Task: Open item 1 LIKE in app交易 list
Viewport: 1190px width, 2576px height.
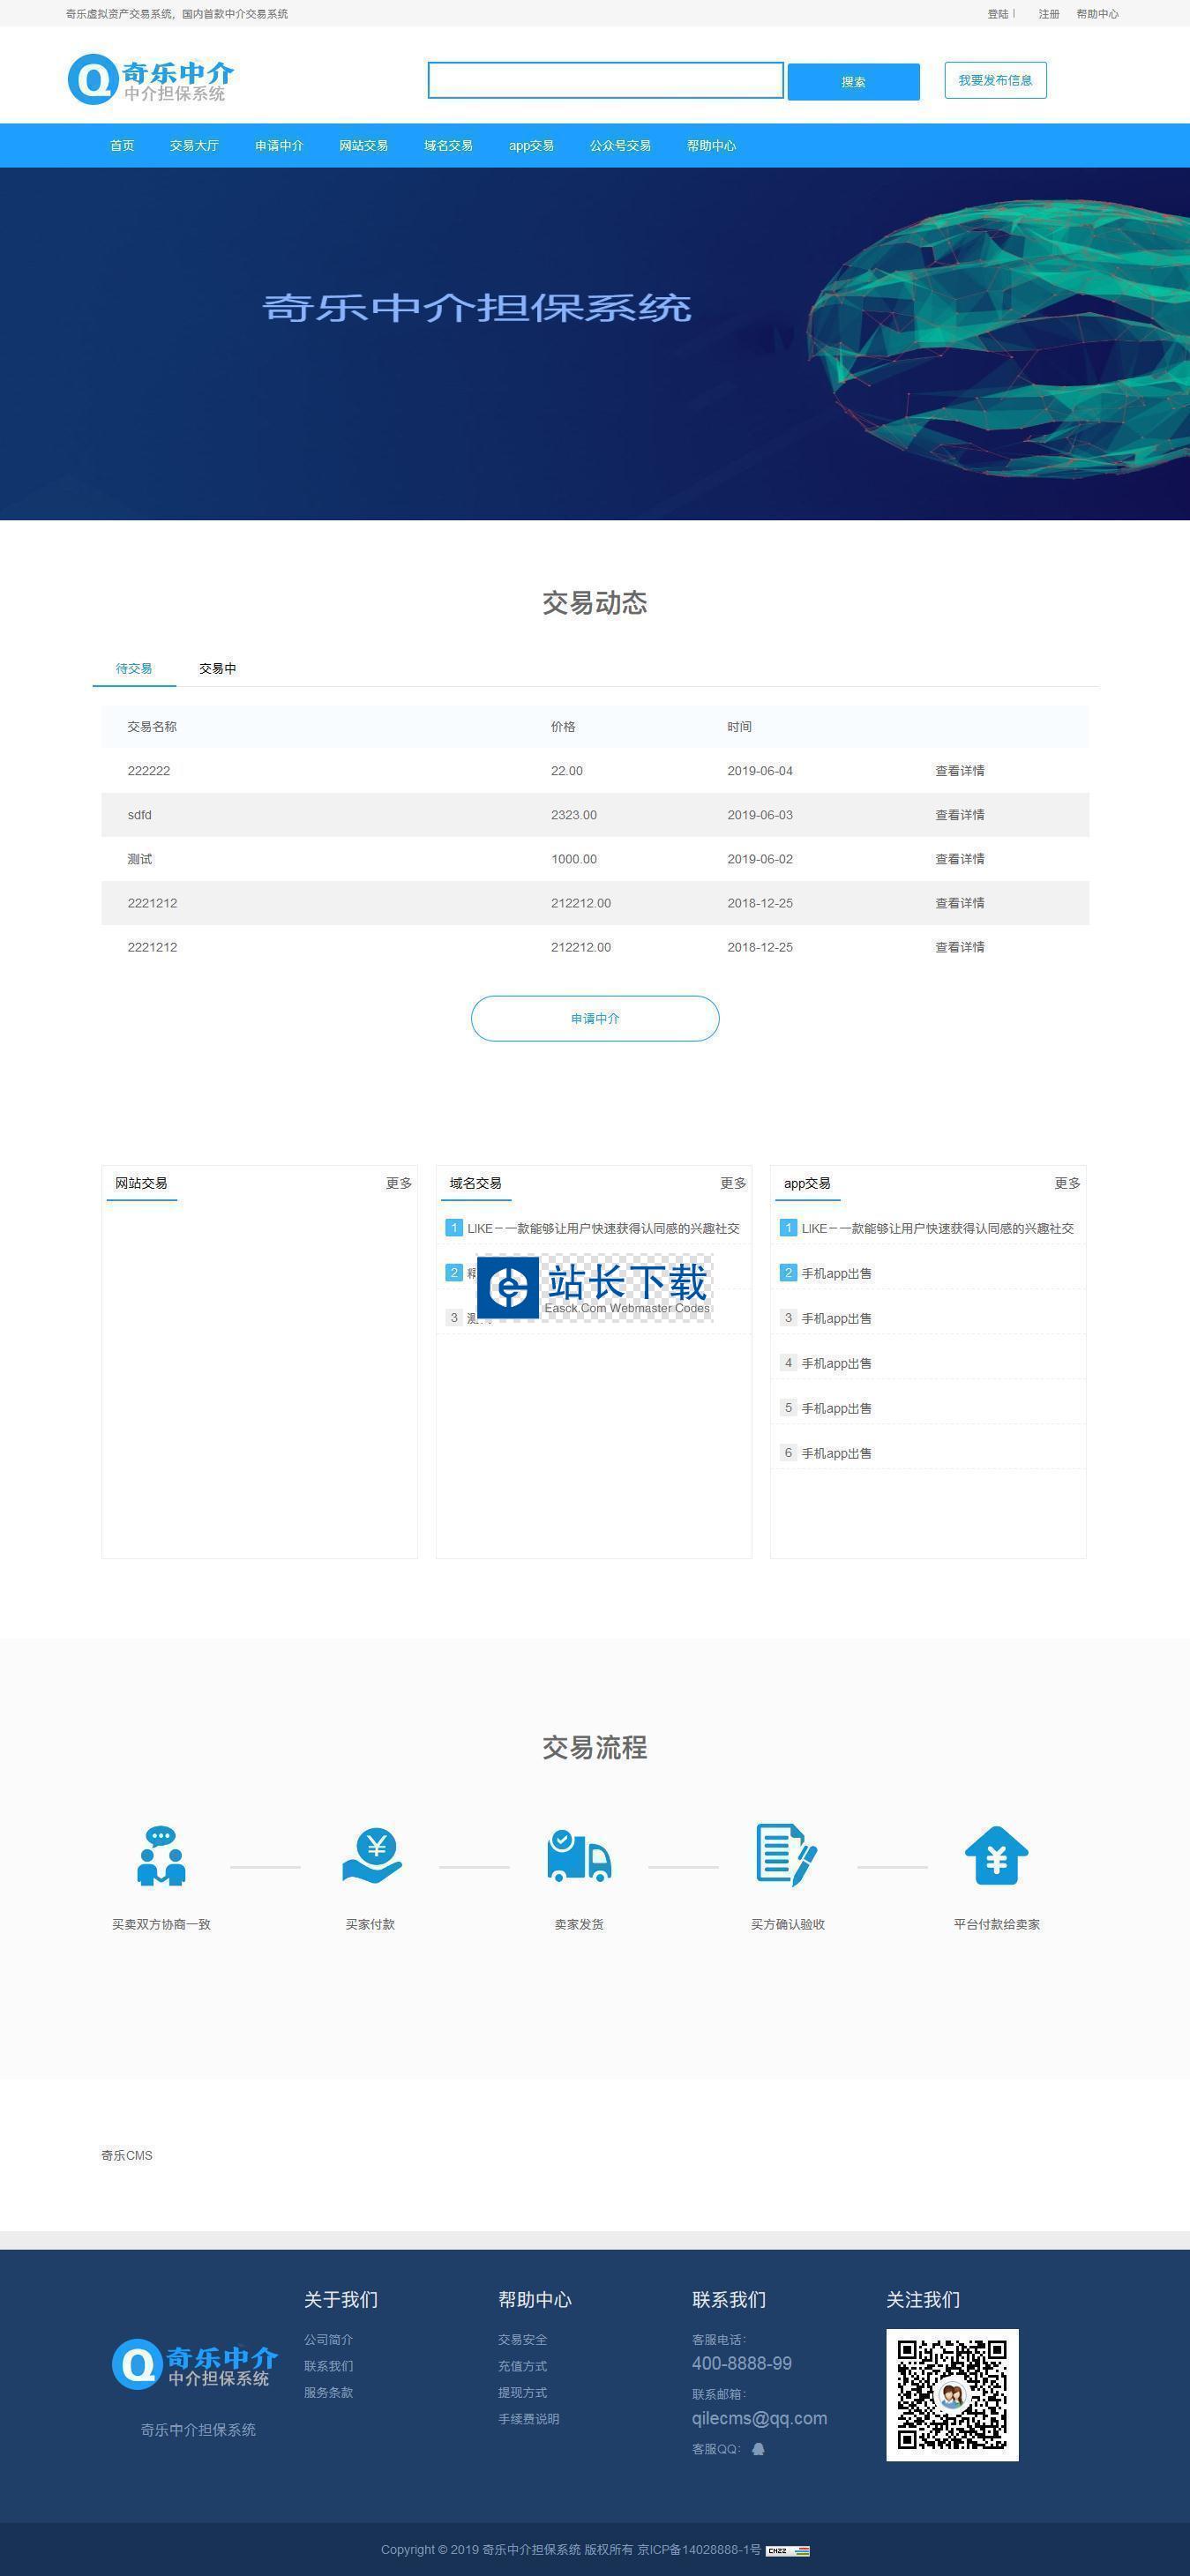Action: [x=937, y=1228]
